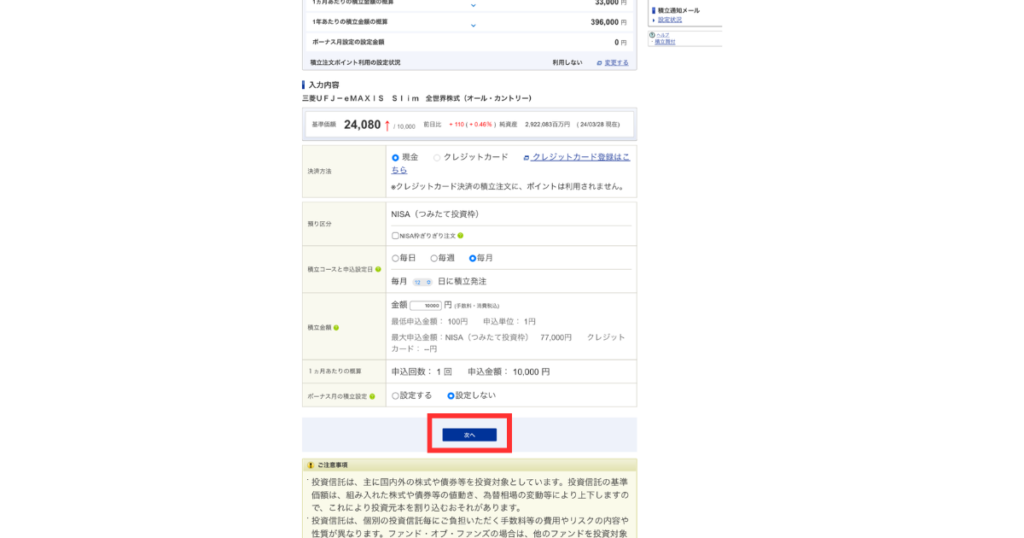Click the NISA（つみたて投資枠） account type text

[x=435, y=214]
